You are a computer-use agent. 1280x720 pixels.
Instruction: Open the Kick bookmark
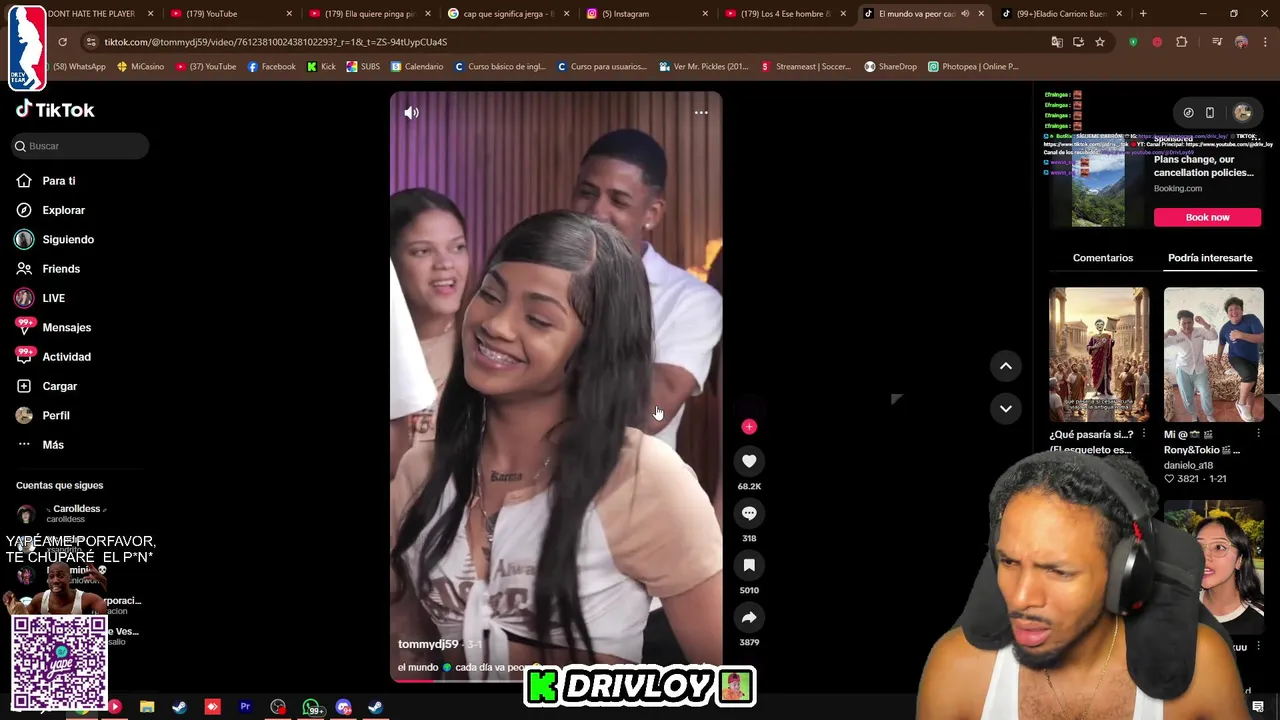tap(321, 67)
